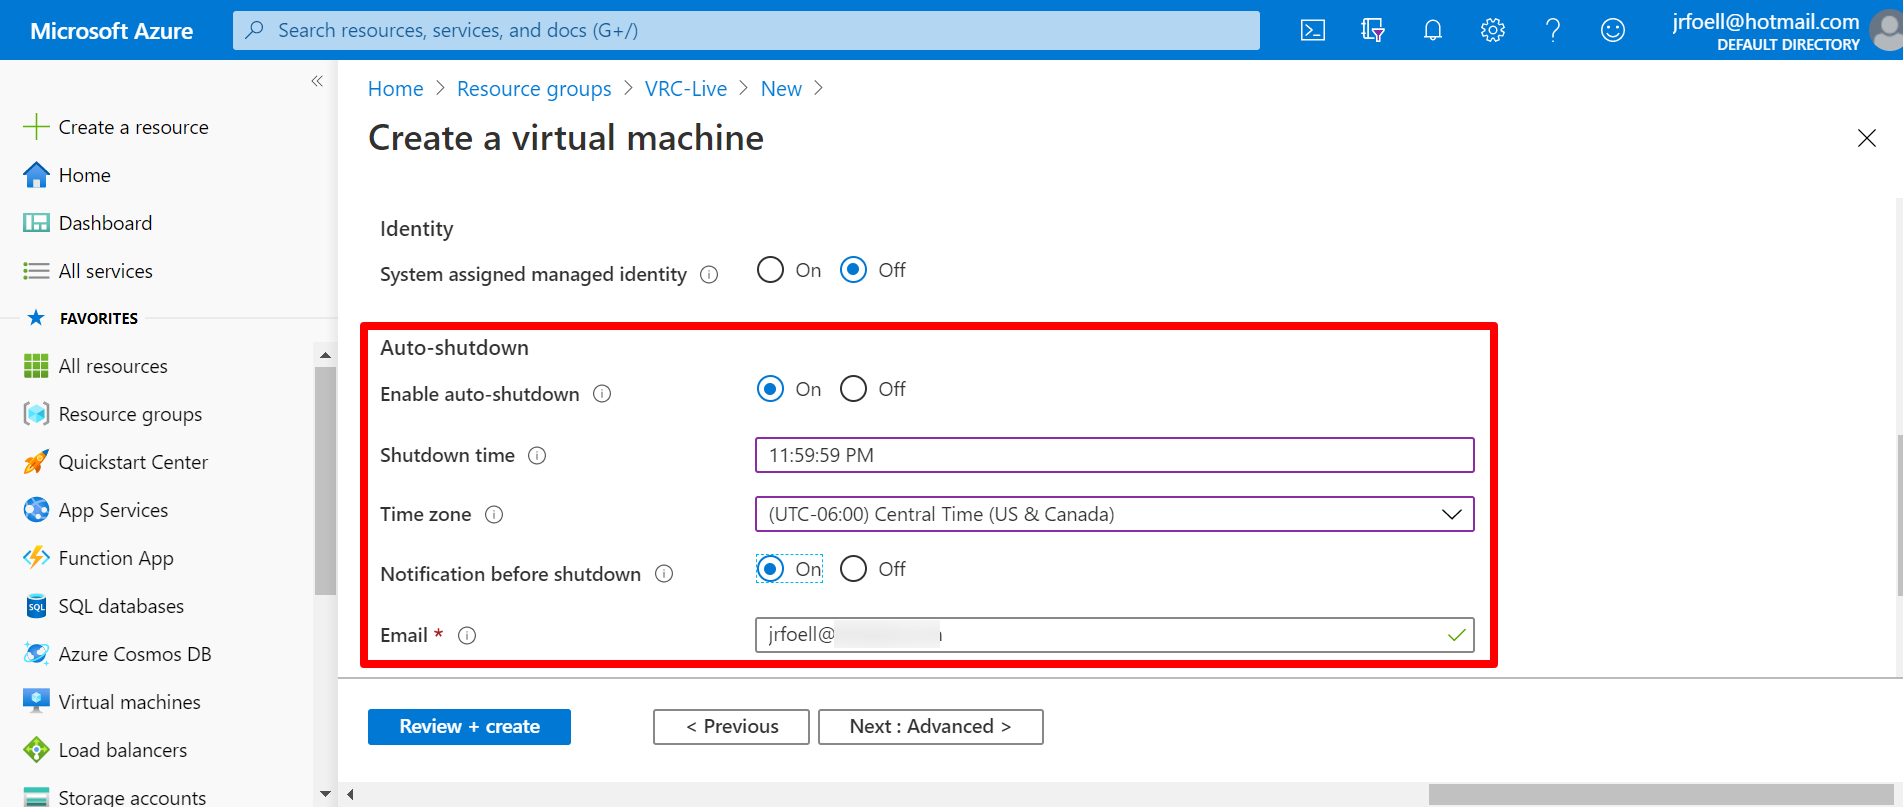Set System assigned managed identity to Off
Image resolution: width=1903 pixels, height=807 pixels.
click(x=853, y=270)
